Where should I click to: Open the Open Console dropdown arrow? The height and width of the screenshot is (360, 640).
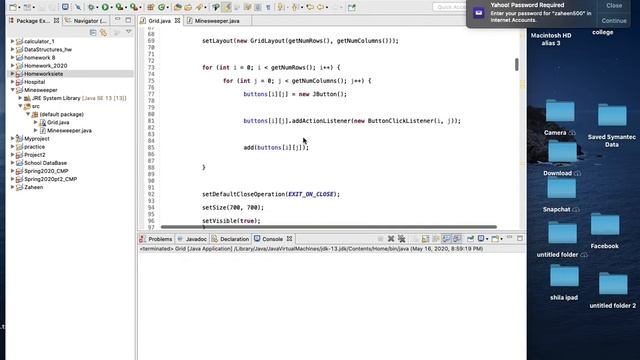click(x=502, y=239)
